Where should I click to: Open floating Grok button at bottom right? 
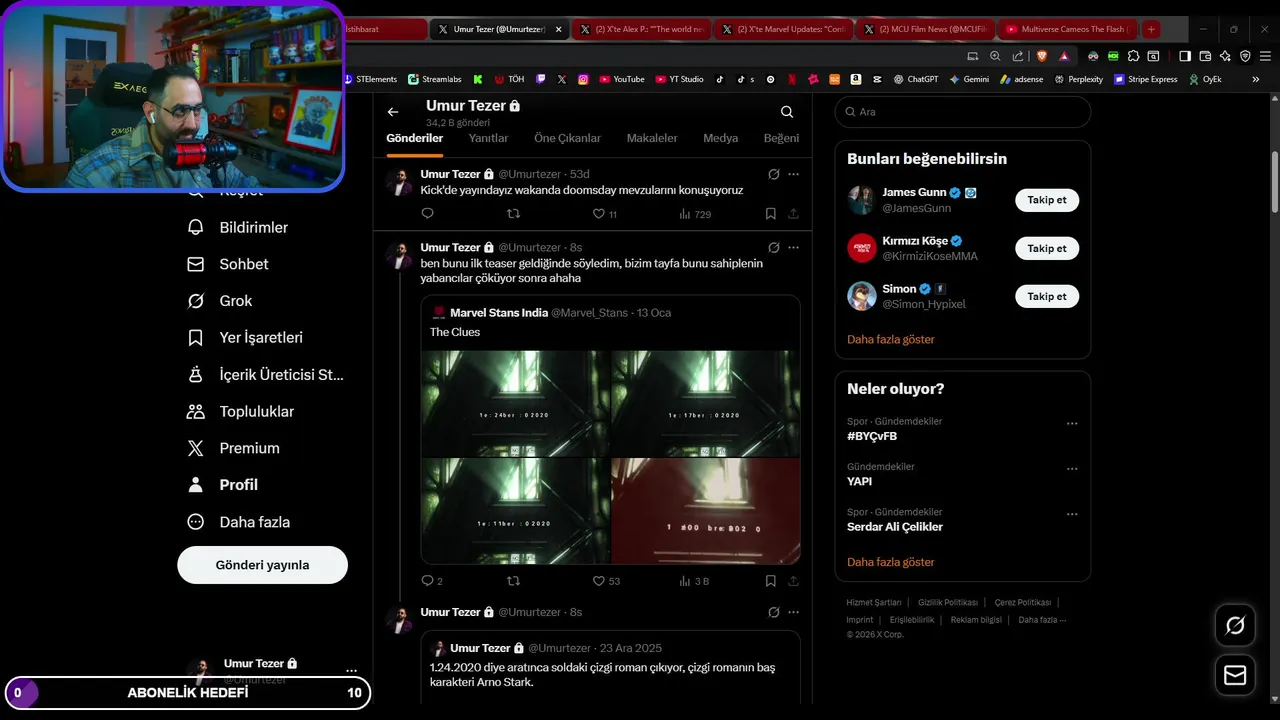[x=1235, y=626]
